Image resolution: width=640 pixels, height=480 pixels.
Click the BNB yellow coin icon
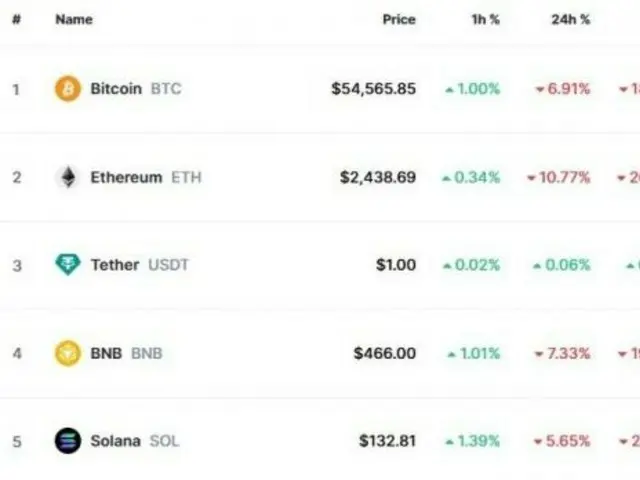tap(68, 353)
